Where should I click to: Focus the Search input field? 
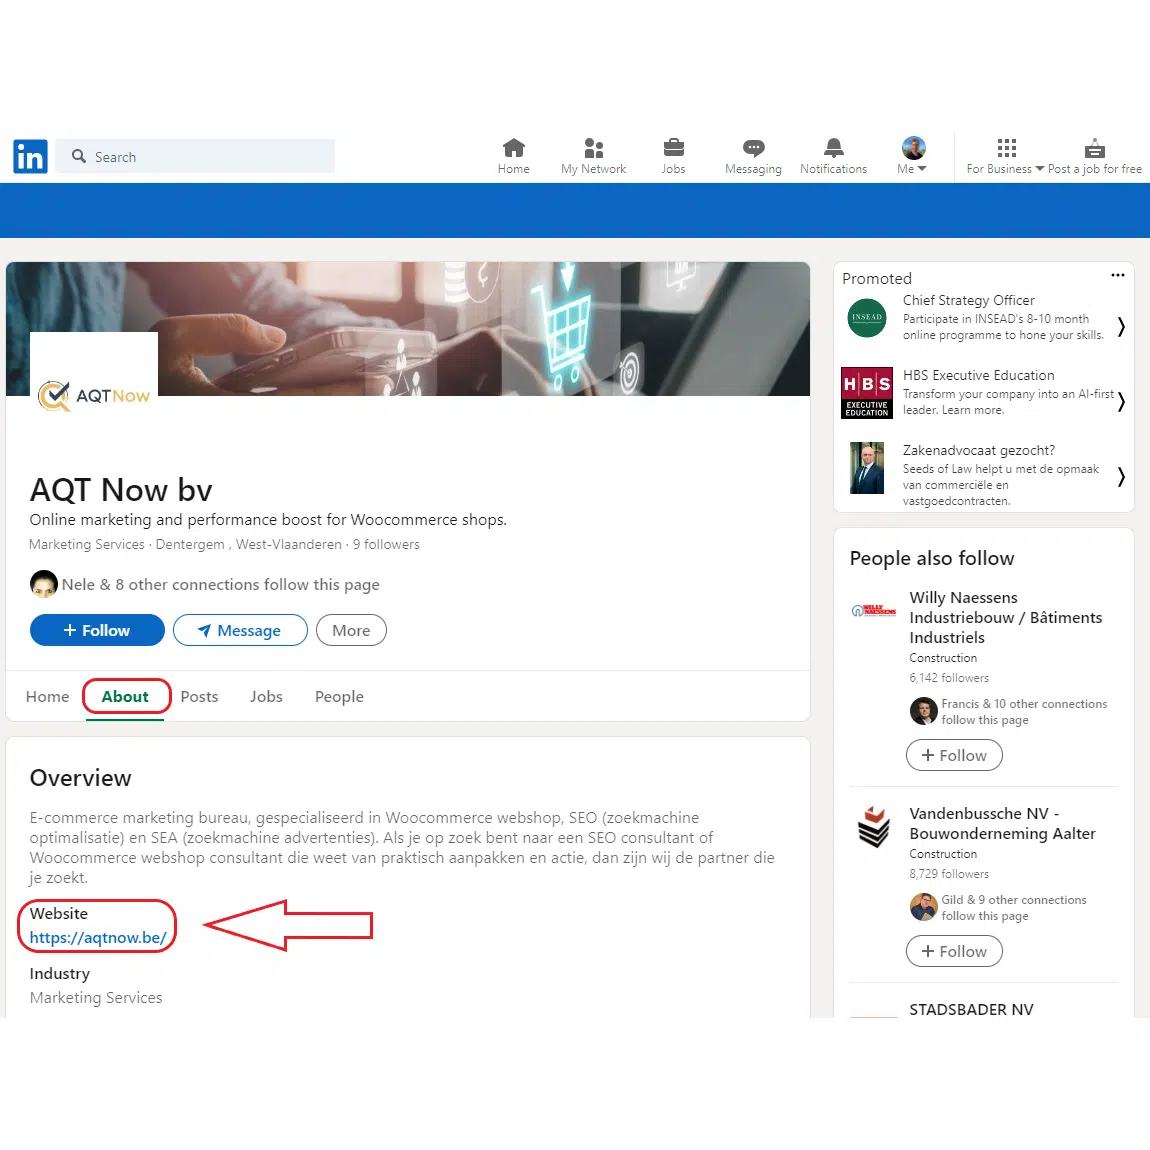(x=195, y=156)
